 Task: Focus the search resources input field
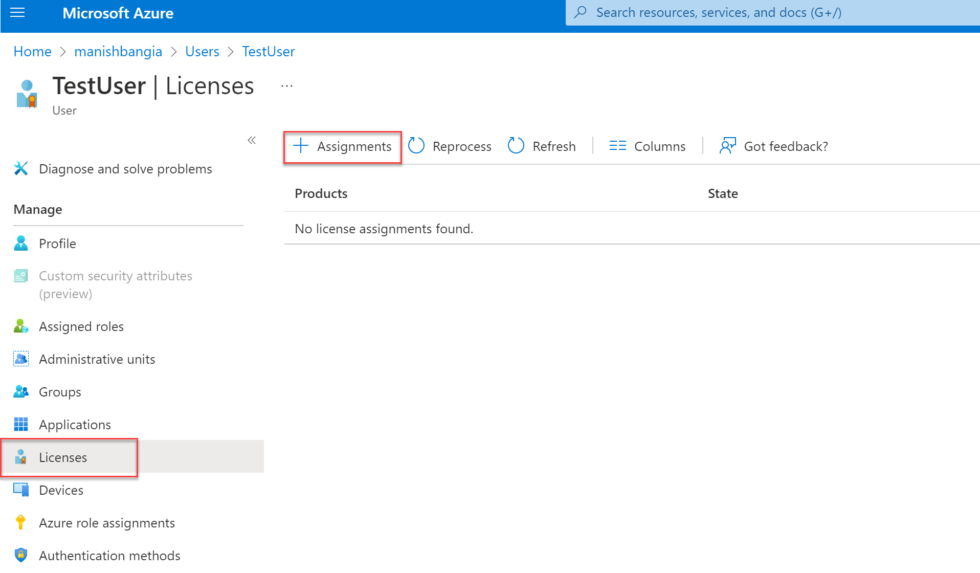coord(772,12)
